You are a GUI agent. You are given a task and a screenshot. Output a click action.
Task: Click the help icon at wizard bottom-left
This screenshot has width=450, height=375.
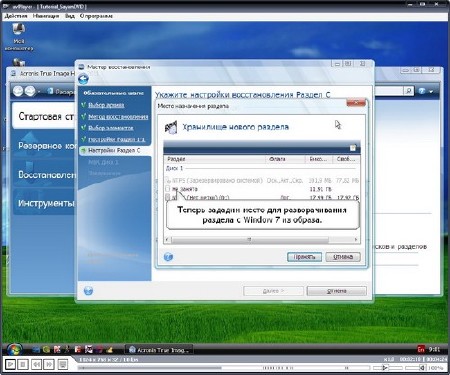88,291
